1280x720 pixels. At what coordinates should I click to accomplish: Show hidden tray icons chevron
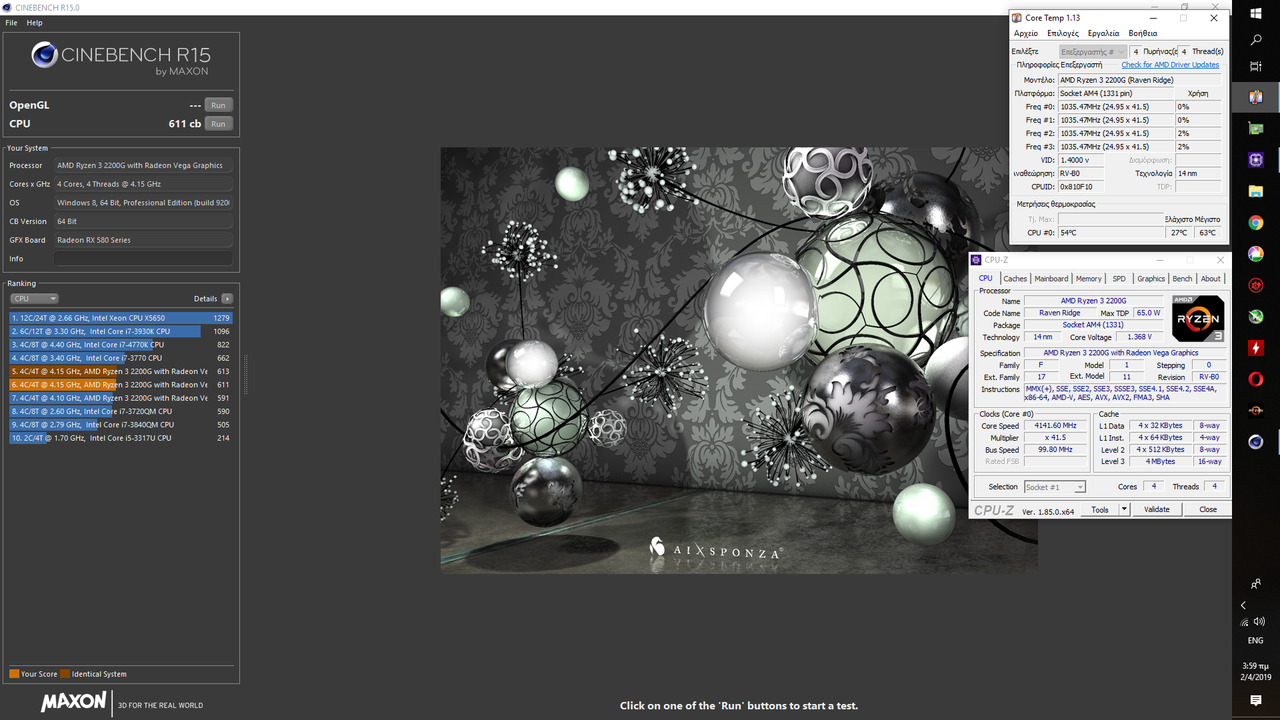(1243, 605)
